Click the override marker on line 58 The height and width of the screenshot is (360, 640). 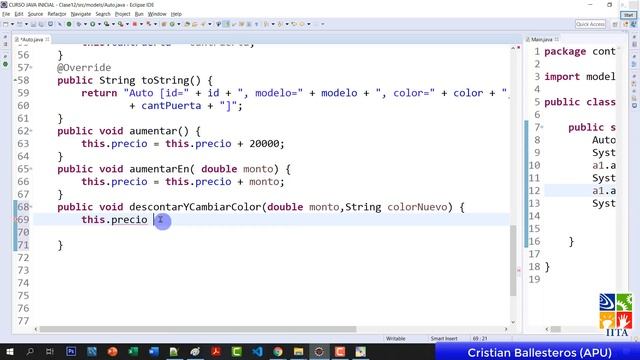(16, 80)
